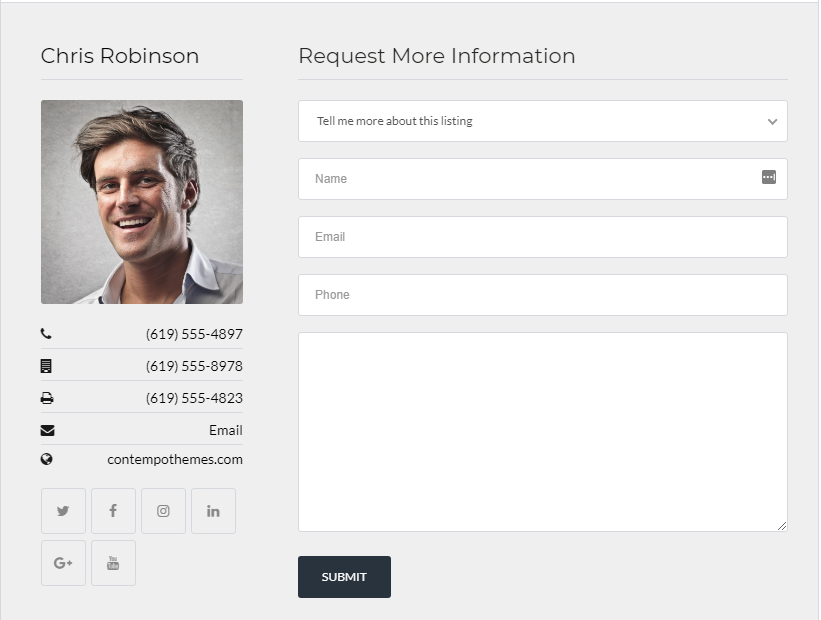This screenshot has width=821, height=620.
Task: Click the phone number (619) 555-4897
Action: pos(194,334)
